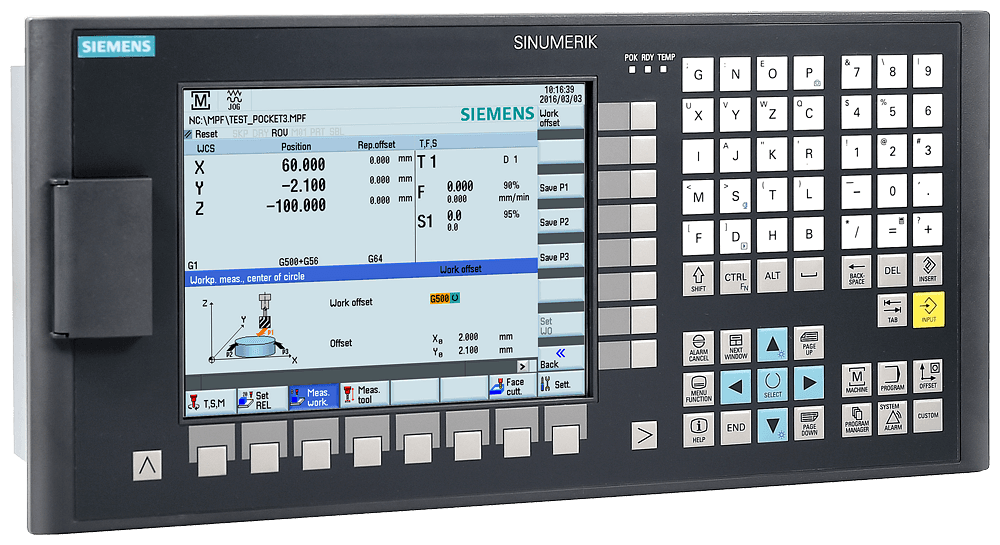1000x545 pixels.
Task: Hit the END key
Action: 735,428
